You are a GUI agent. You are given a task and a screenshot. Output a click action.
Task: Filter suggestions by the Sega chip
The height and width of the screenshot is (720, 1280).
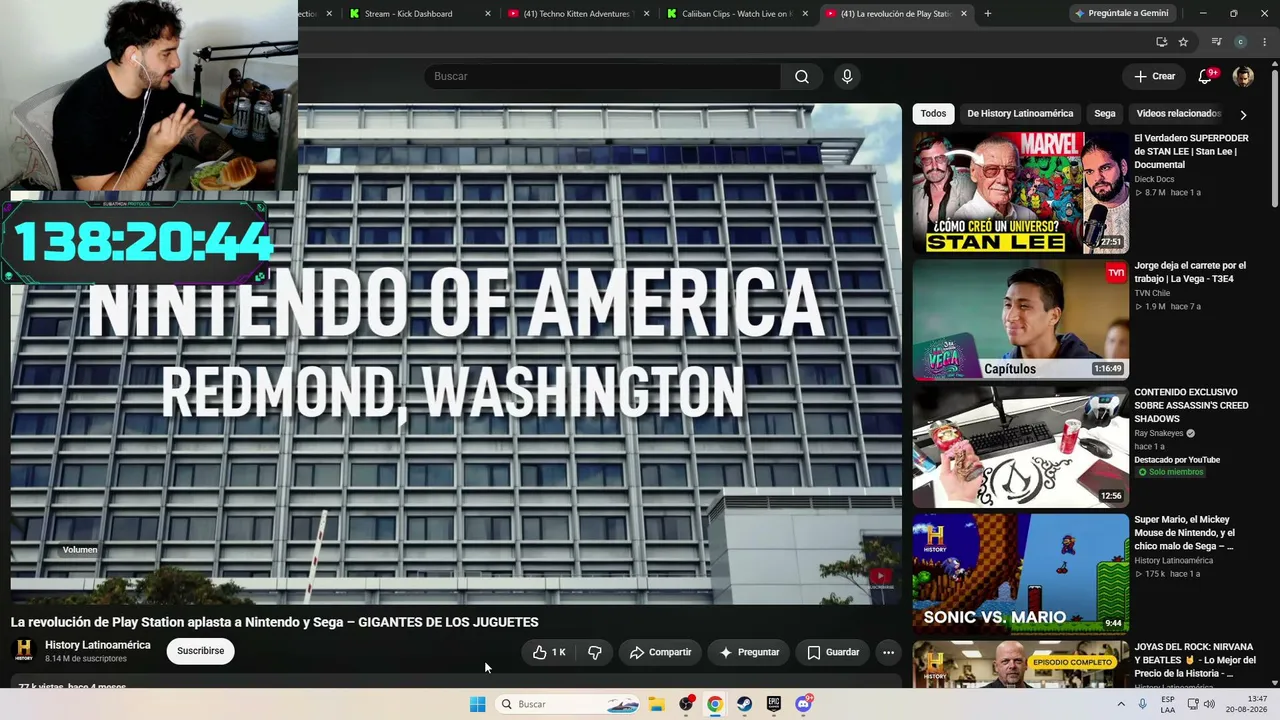point(1104,114)
